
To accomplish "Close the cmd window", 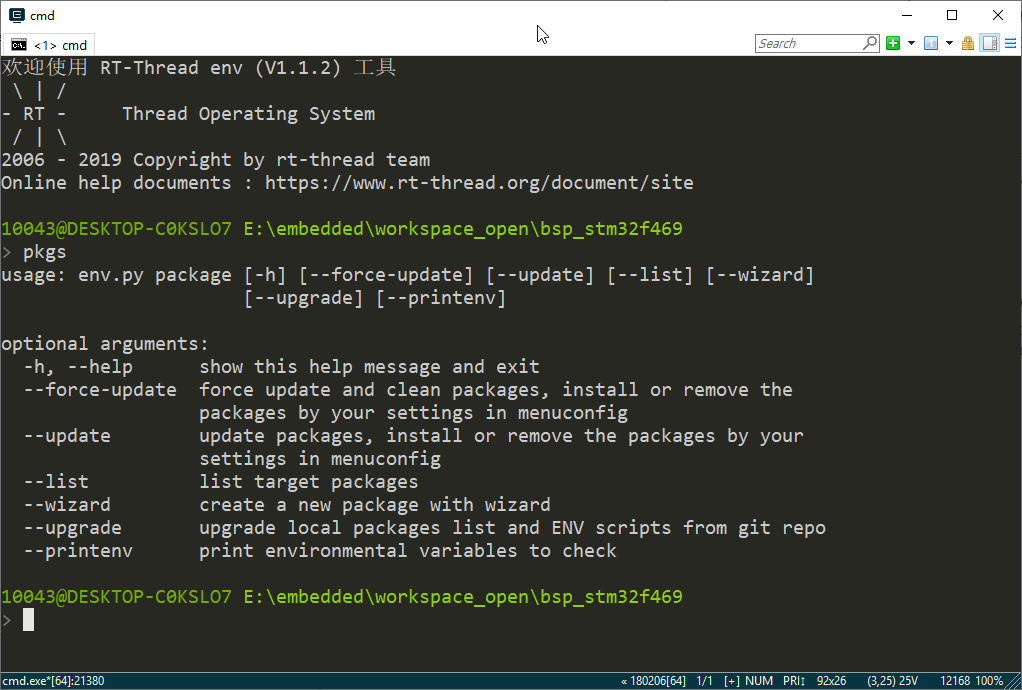I will point(998,15).
